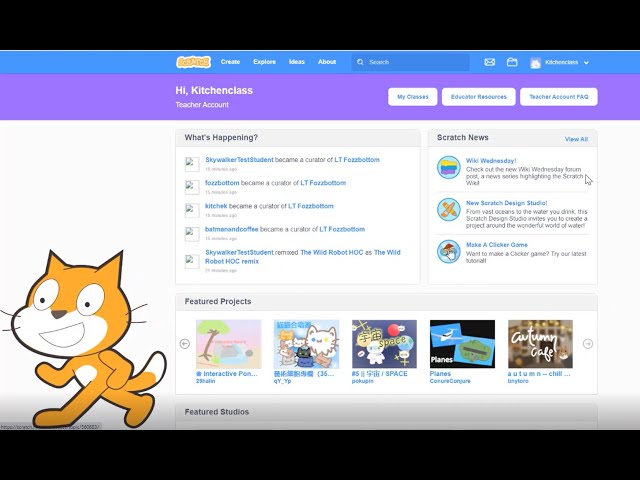Click the Teacher Account FAQ button
Image resolution: width=640 pixels, height=480 pixels.
[559, 97]
